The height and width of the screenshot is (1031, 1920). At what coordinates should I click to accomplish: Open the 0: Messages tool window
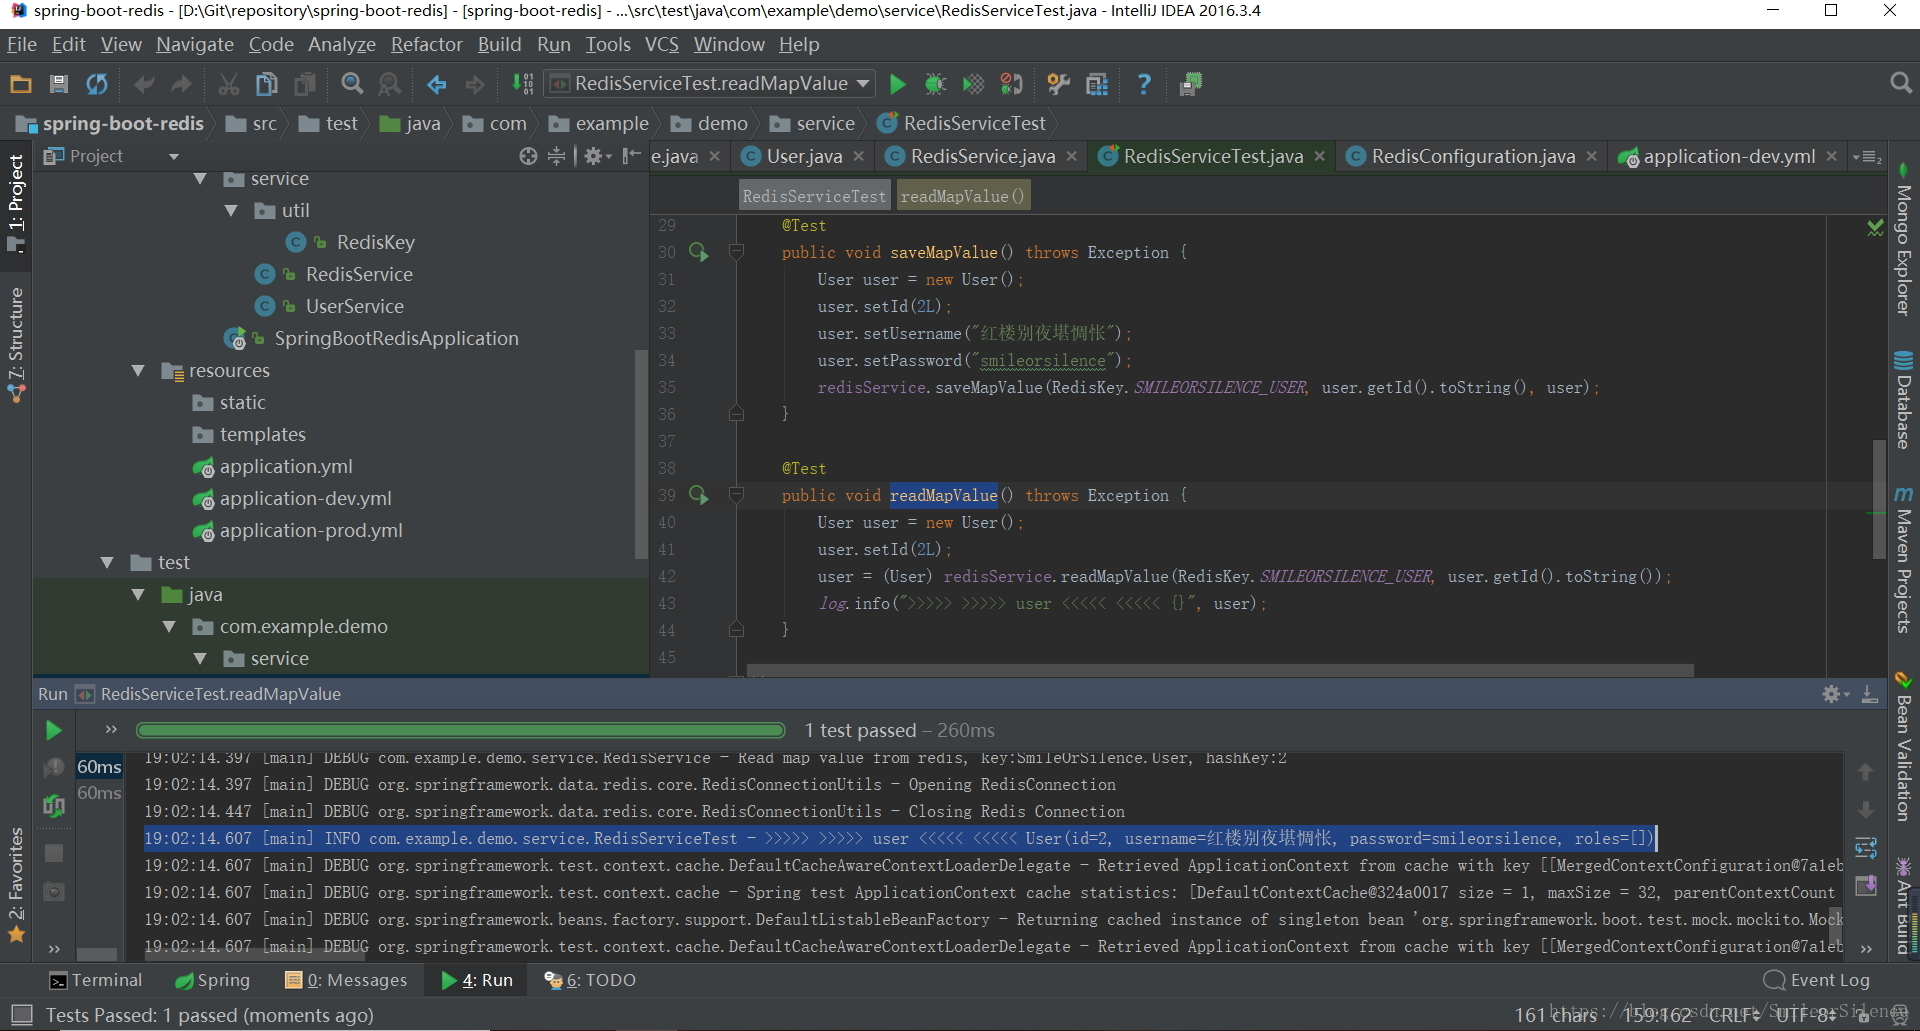tap(346, 980)
